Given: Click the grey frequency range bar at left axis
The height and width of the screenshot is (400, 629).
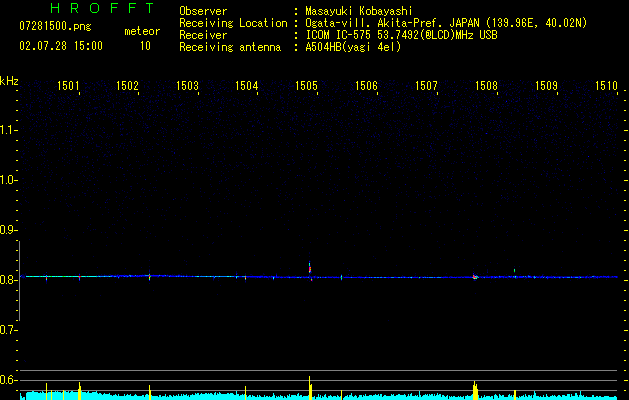Looking at the screenshot, I should pos(19,281).
